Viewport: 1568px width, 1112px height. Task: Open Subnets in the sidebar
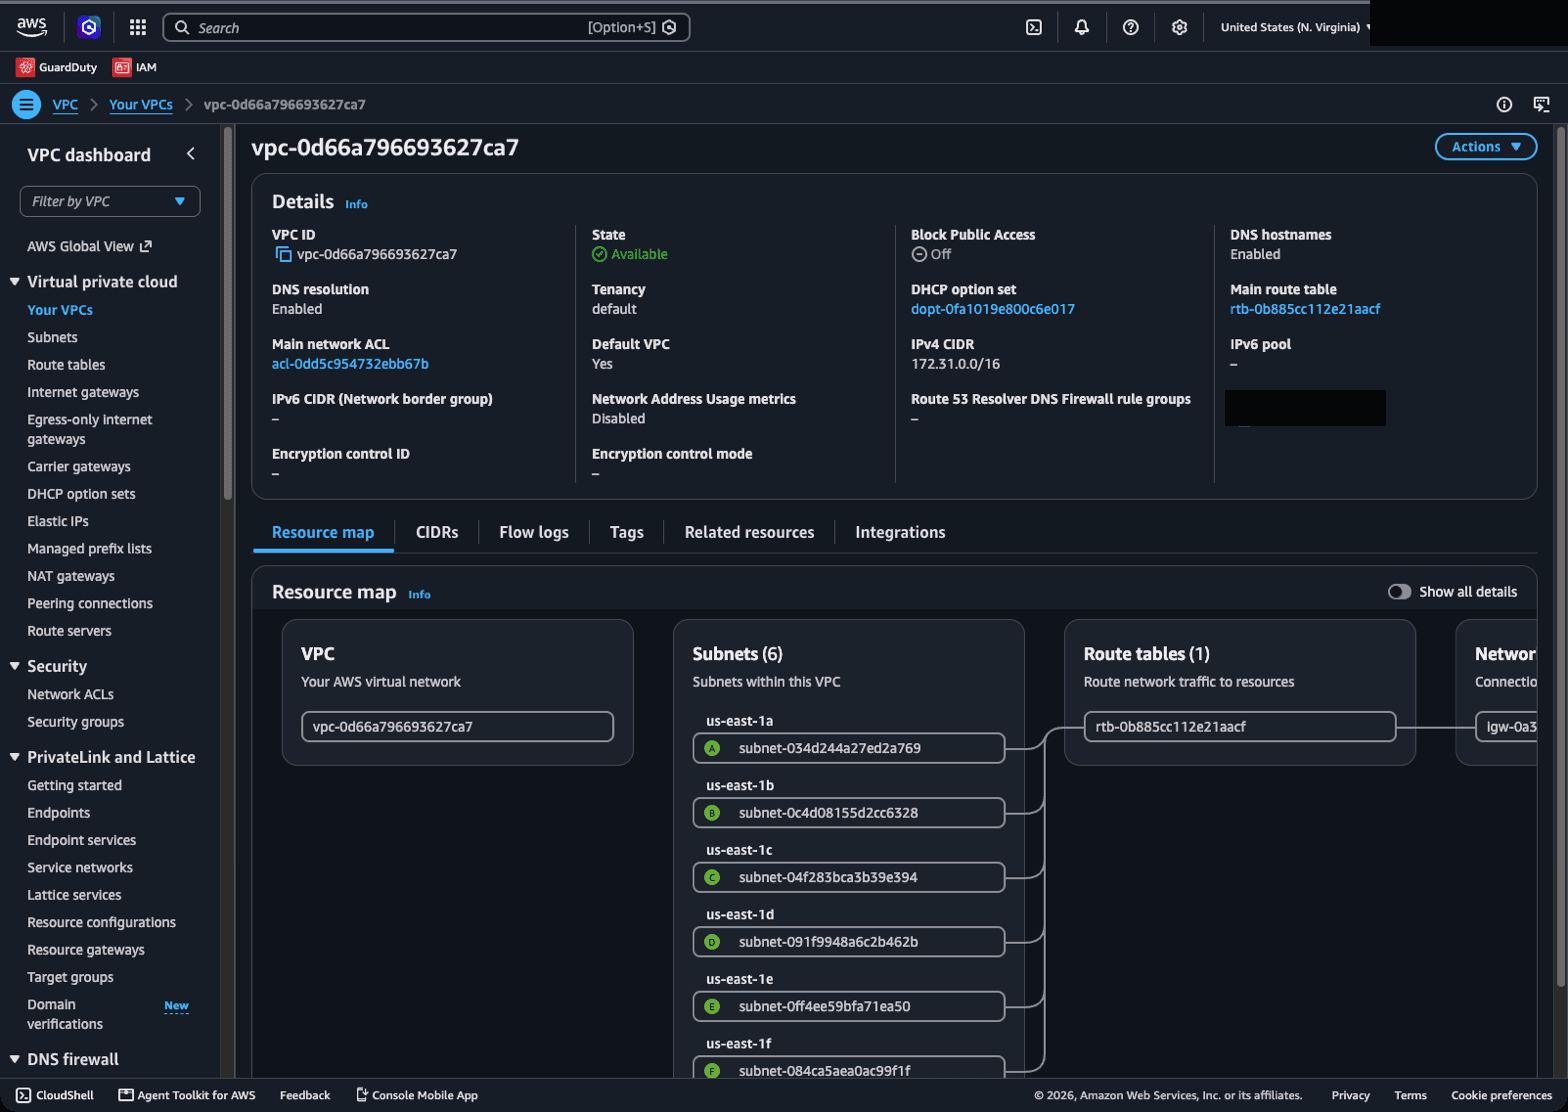[x=52, y=337]
